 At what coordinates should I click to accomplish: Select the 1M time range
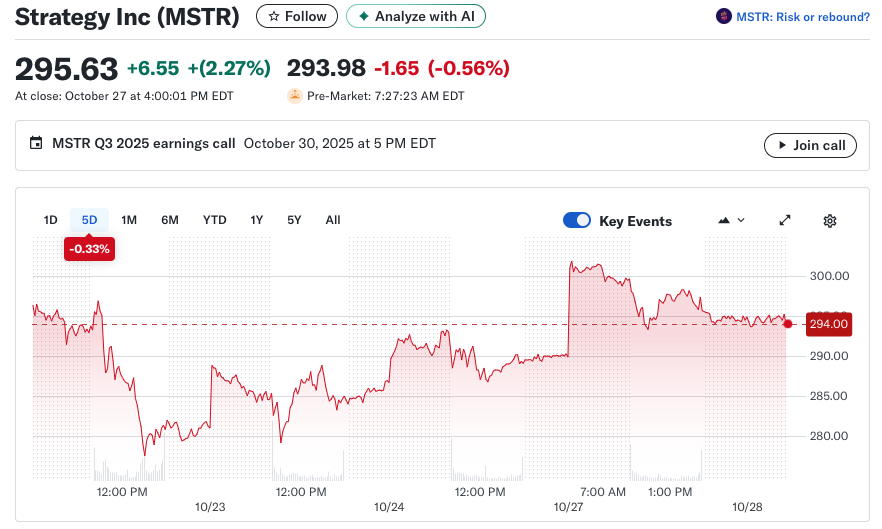pyautogui.click(x=129, y=220)
